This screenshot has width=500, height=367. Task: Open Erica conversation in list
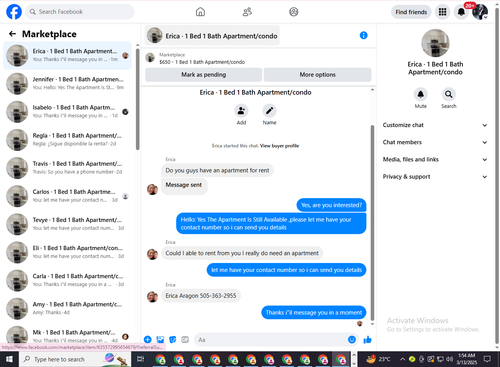(x=67, y=55)
